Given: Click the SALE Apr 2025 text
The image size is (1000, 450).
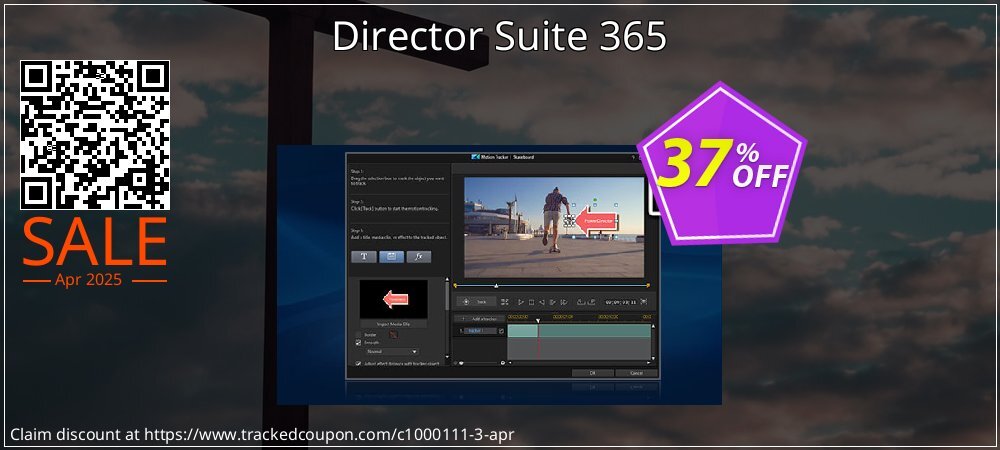Looking at the screenshot, I should point(95,252).
